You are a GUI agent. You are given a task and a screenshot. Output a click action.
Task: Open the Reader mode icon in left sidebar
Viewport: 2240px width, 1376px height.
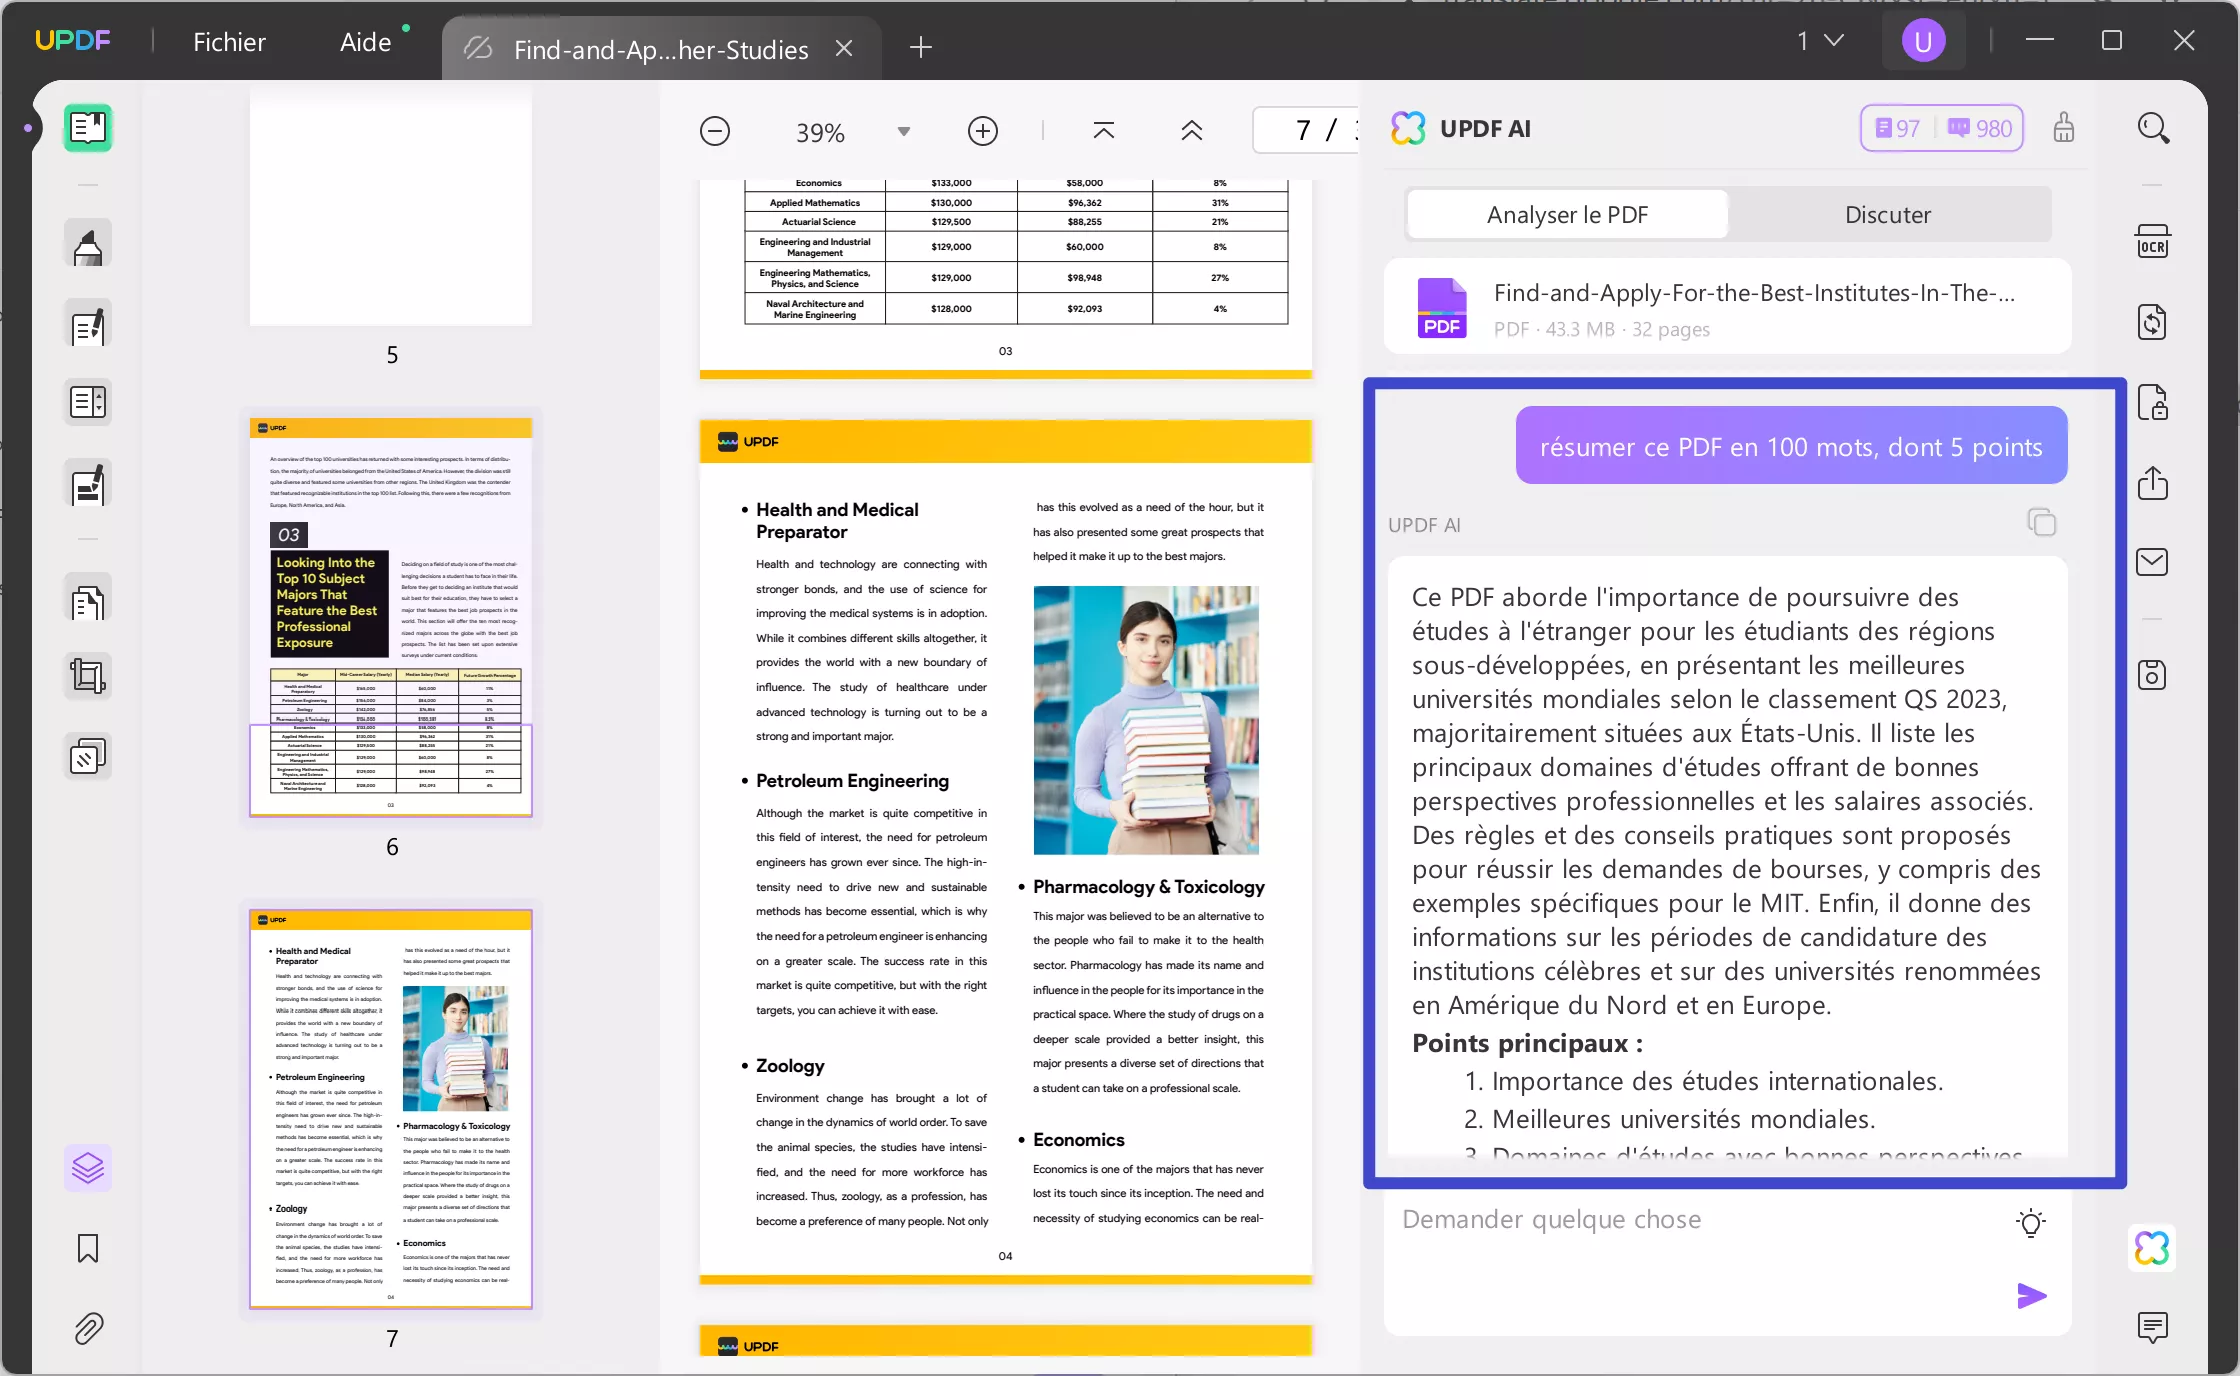88,128
